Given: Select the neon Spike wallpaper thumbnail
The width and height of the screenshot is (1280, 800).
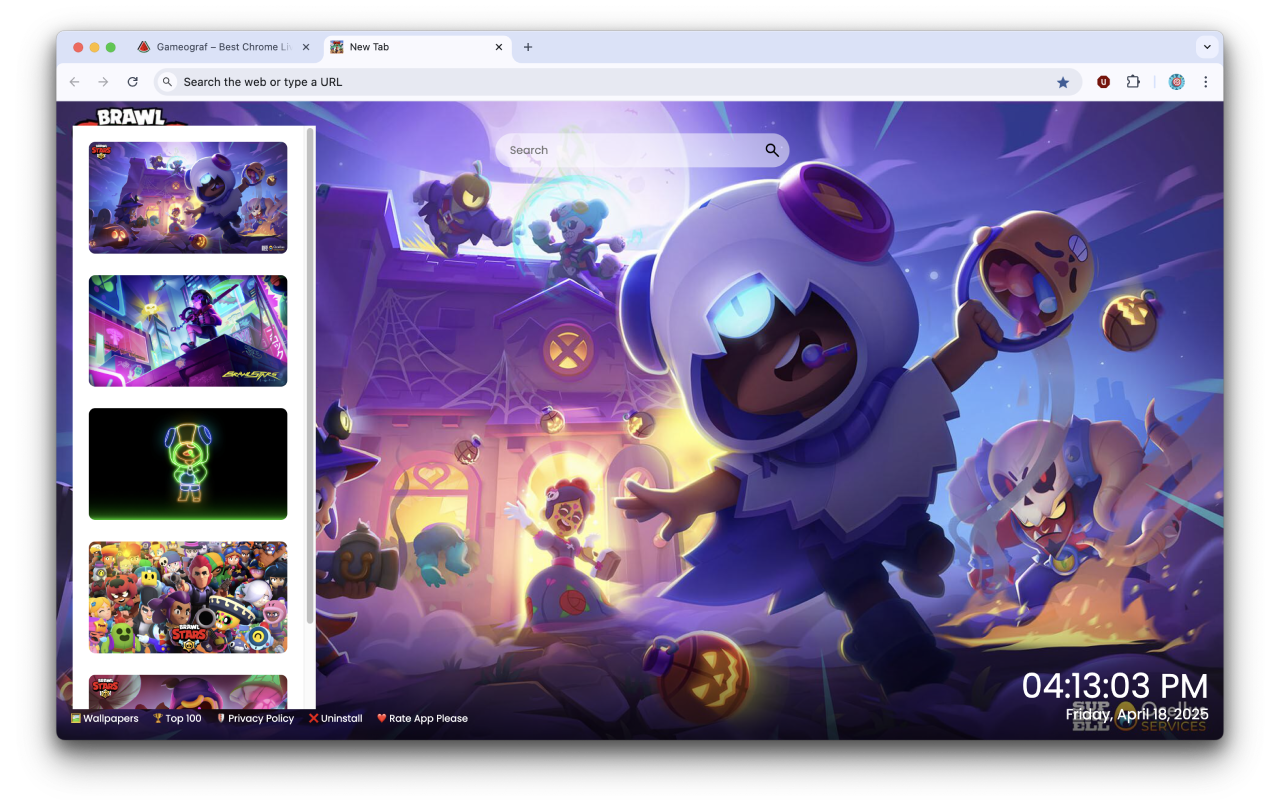Looking at the screenshot, I should pos(187,463).
